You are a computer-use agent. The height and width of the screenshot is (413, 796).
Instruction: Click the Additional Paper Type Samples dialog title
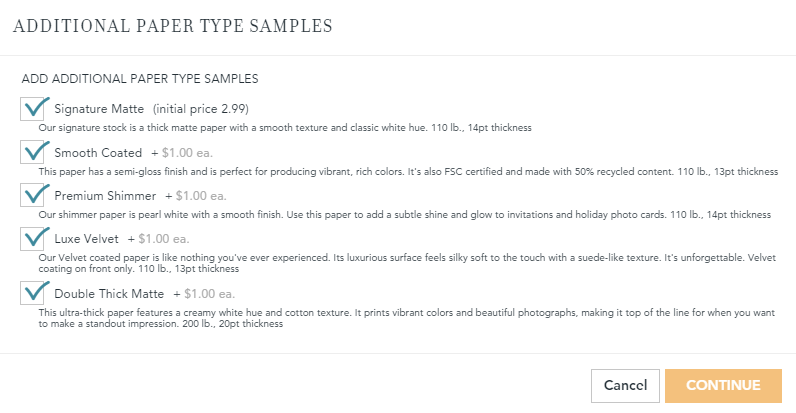pos(173,26)
